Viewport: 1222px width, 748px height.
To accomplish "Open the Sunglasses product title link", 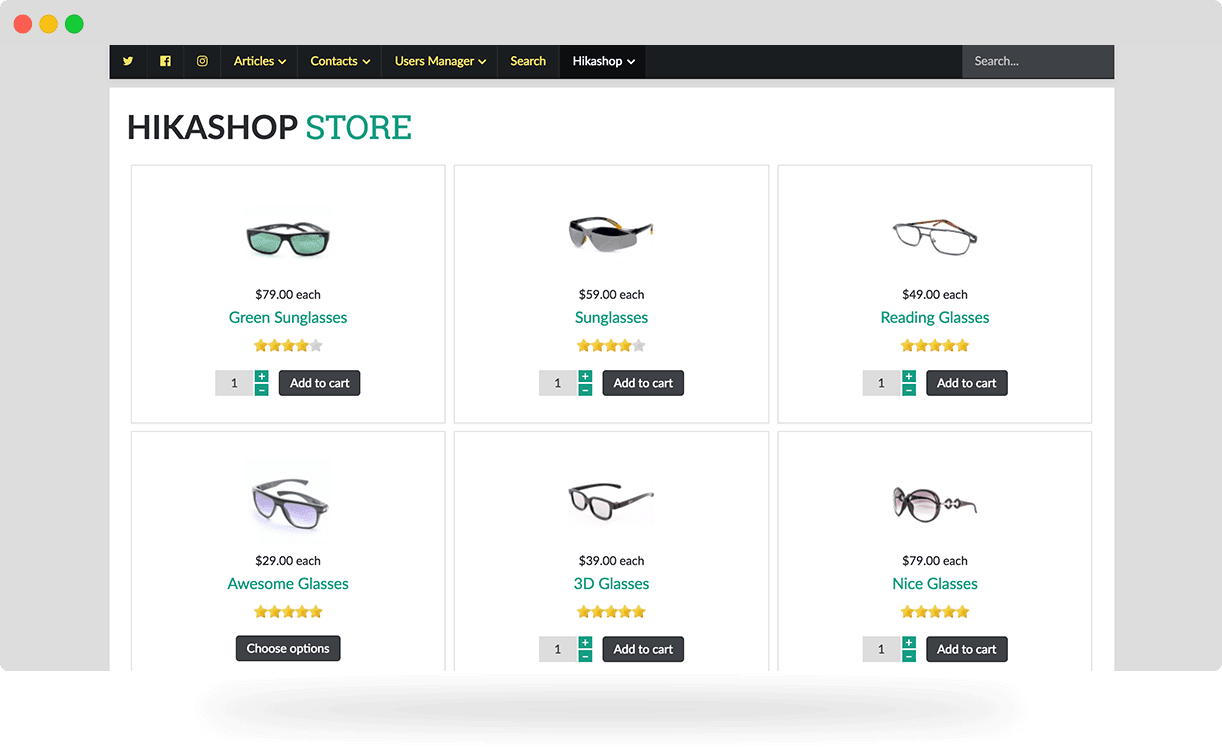I will [611, 318].
